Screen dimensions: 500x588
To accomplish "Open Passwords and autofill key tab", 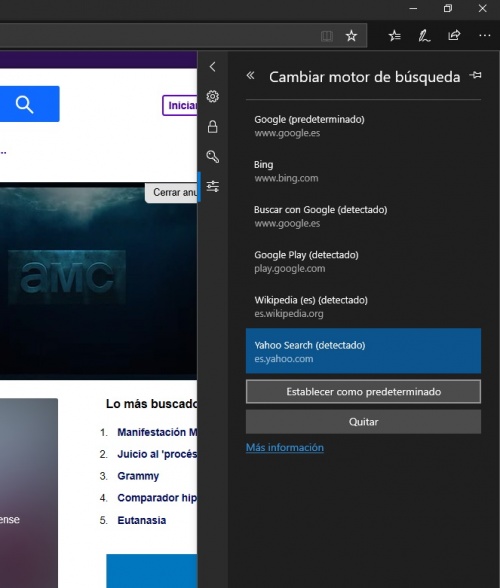I will click(x=213, y=156).
